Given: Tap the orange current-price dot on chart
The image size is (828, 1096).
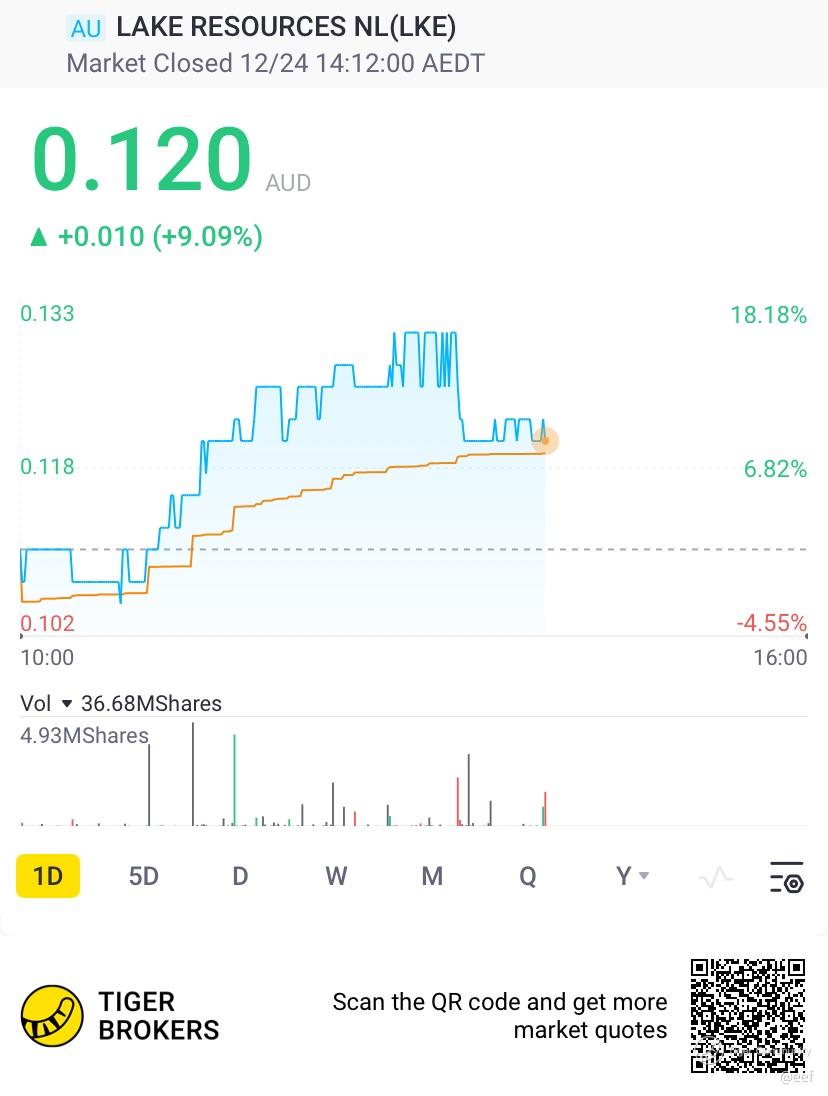Looking at the screenshot, I should [x=545, y=440].
